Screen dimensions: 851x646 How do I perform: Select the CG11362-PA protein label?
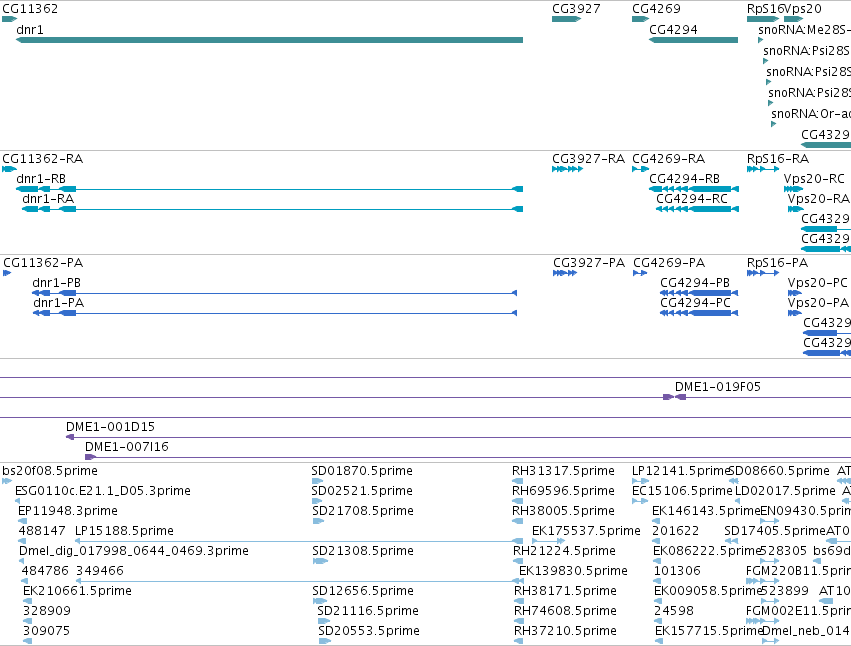tap(43, 263)
